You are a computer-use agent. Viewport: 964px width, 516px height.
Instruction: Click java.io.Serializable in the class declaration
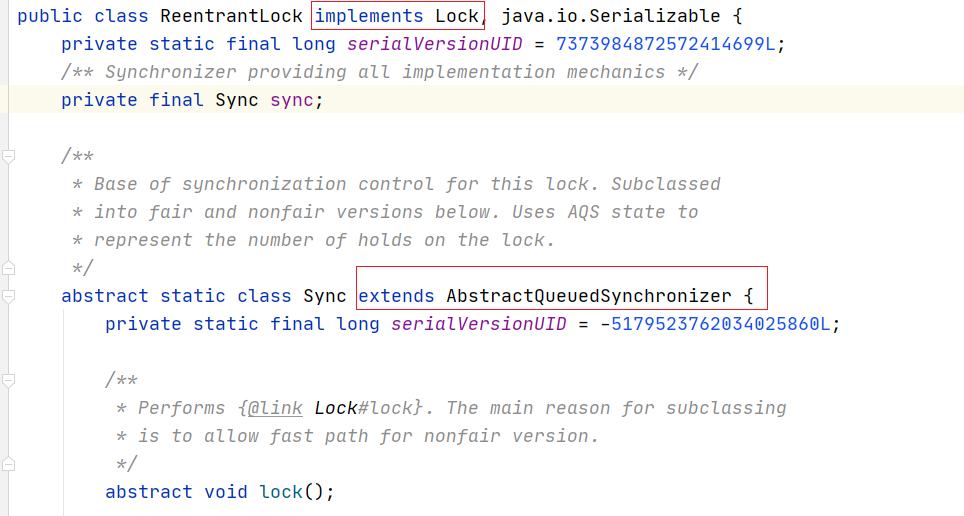click(x=619, y=16)
